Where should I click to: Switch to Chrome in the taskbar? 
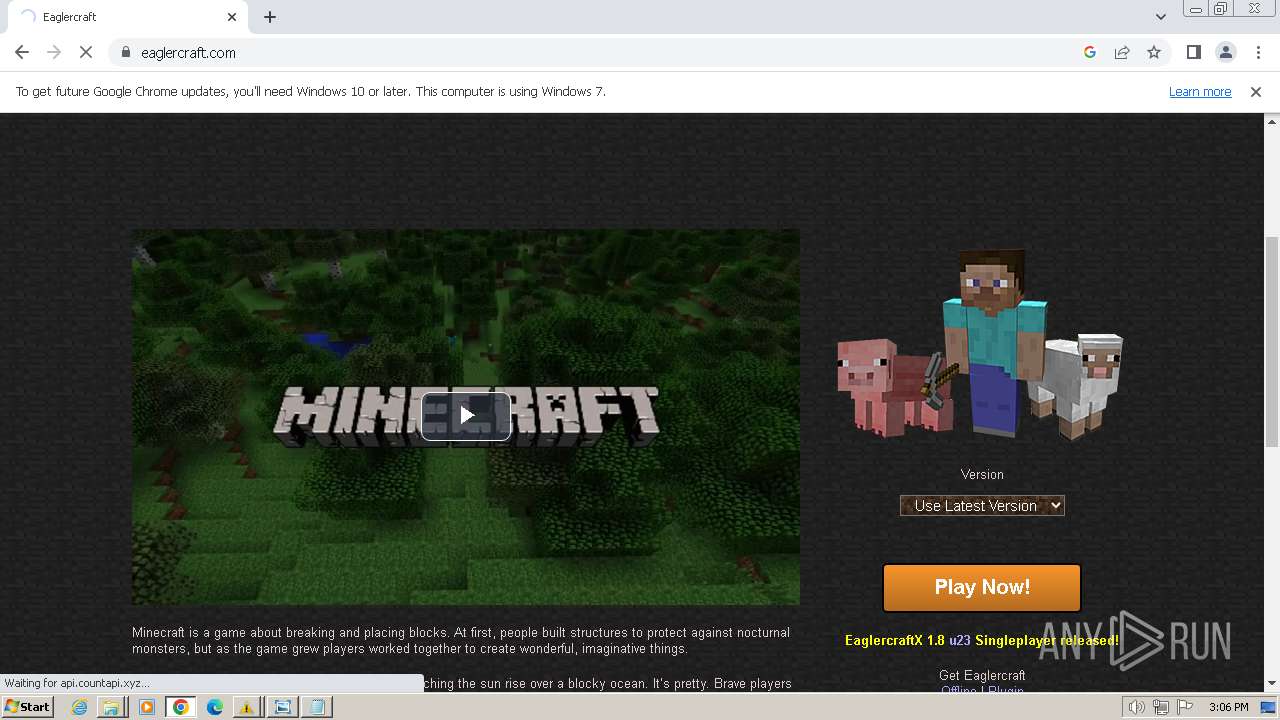point(180,707)
